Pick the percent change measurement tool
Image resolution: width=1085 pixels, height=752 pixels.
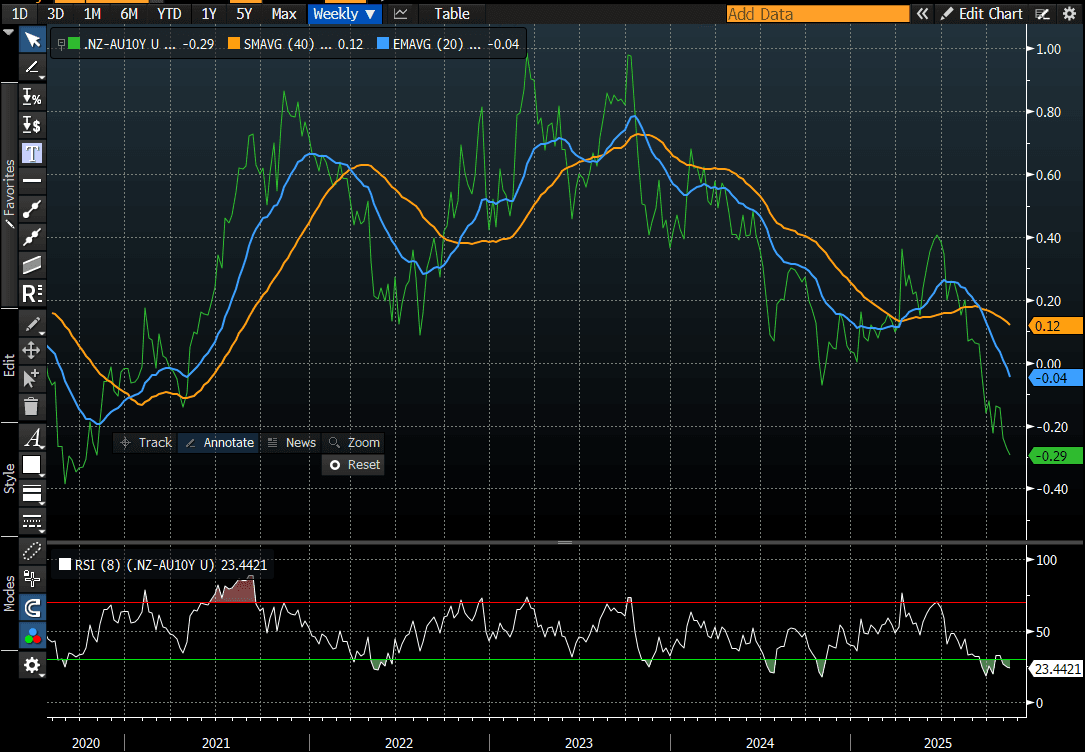[x=32, y=97]
